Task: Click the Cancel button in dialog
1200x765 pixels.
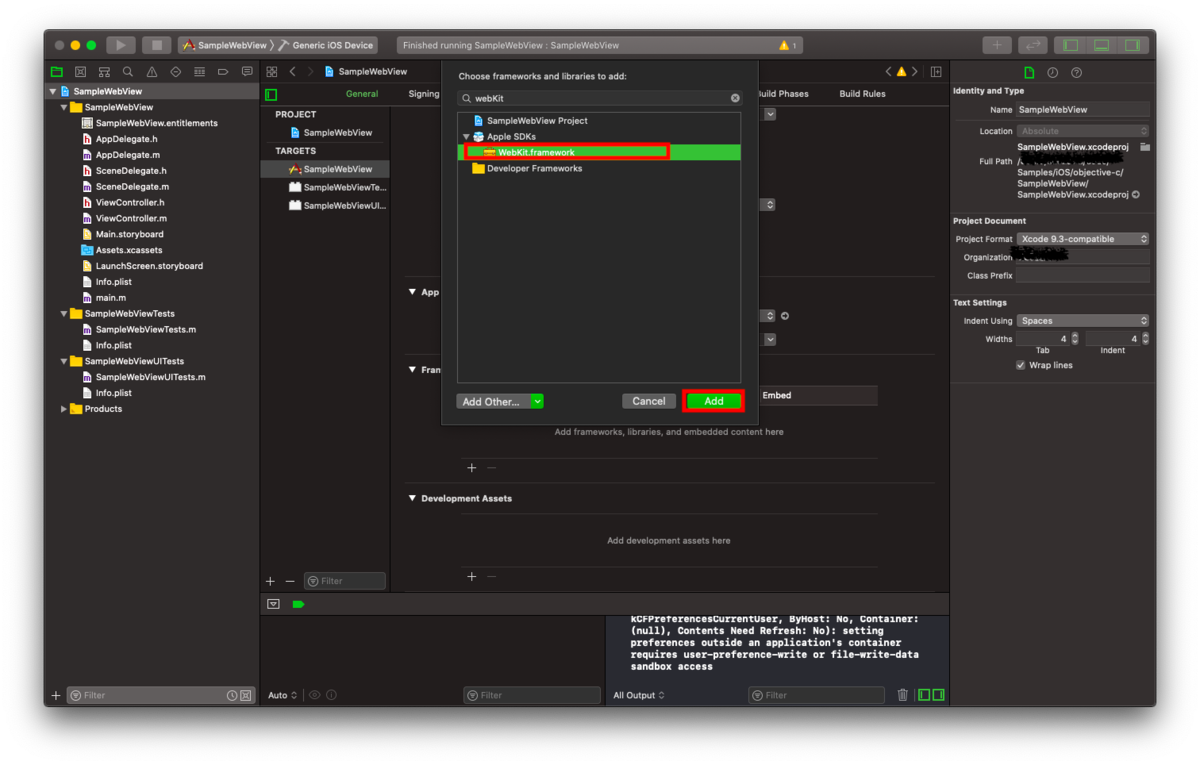Action: pyautogui.click(x=648, y=401)
